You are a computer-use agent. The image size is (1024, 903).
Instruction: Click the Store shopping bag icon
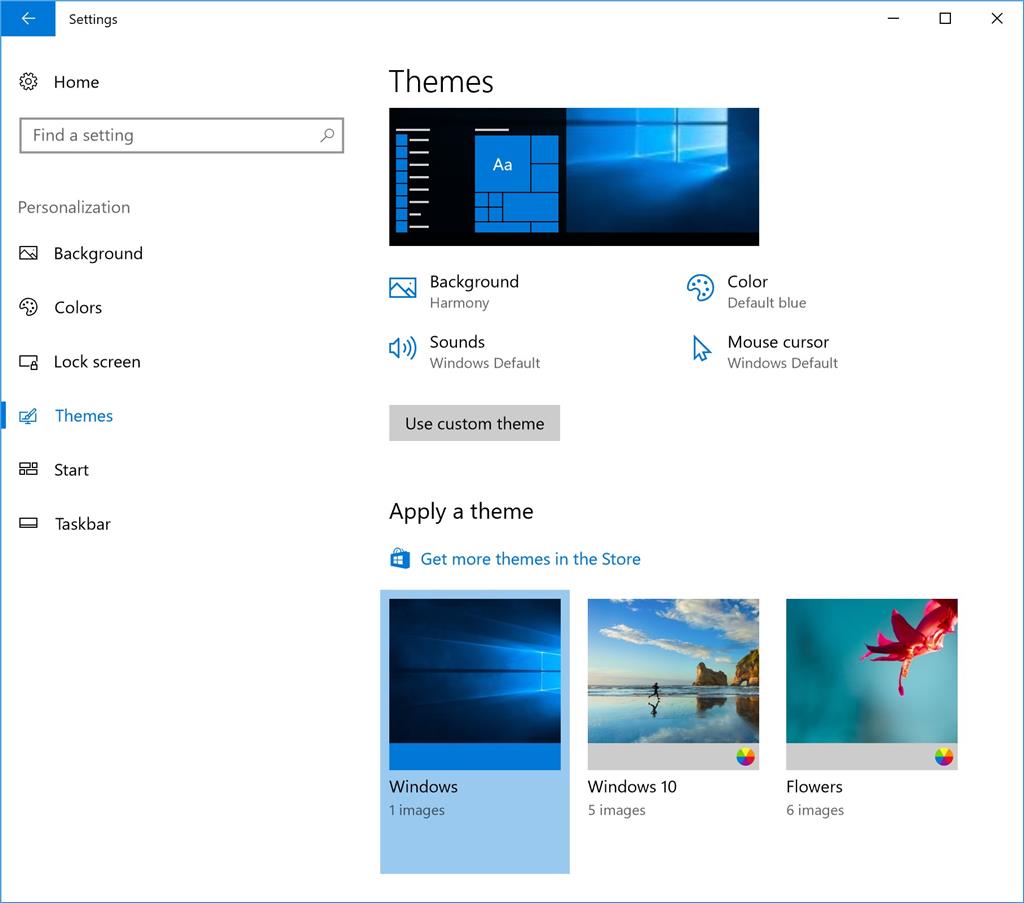tap(400, 559)
